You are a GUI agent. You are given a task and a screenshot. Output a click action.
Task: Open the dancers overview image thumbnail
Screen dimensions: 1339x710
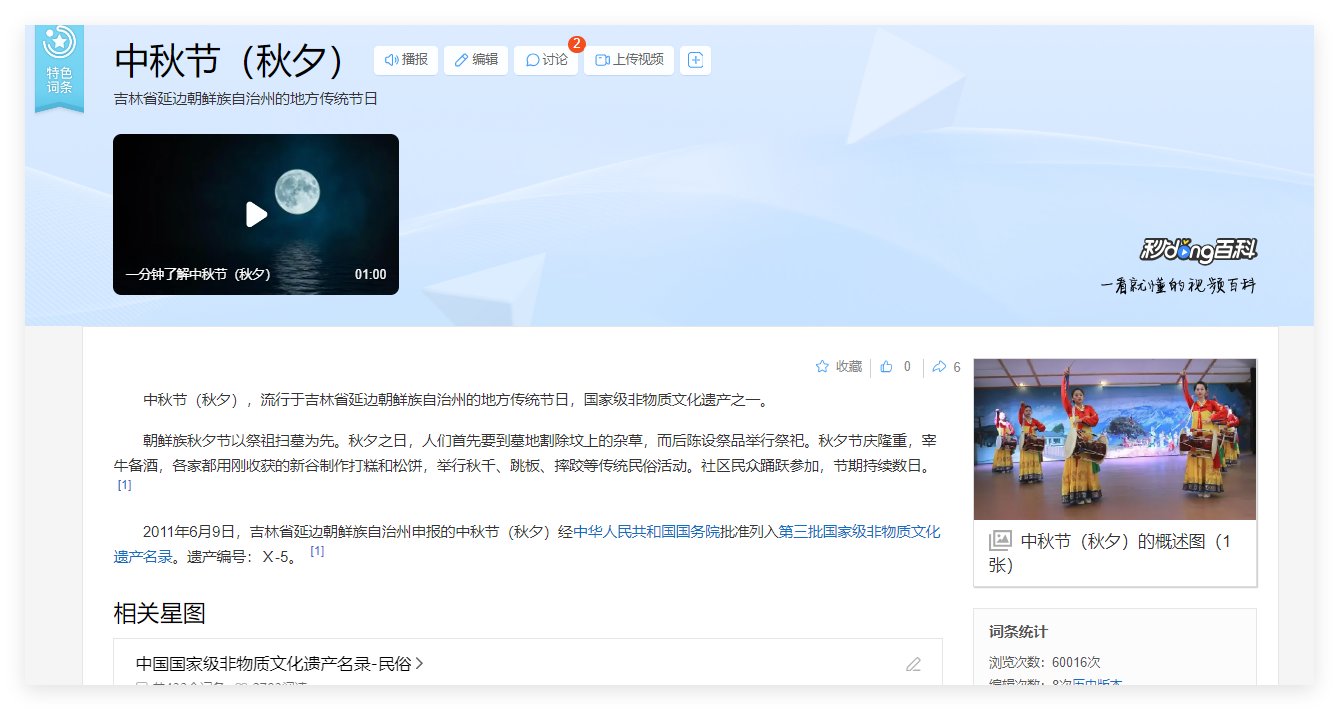click(x=1114, y=439)
